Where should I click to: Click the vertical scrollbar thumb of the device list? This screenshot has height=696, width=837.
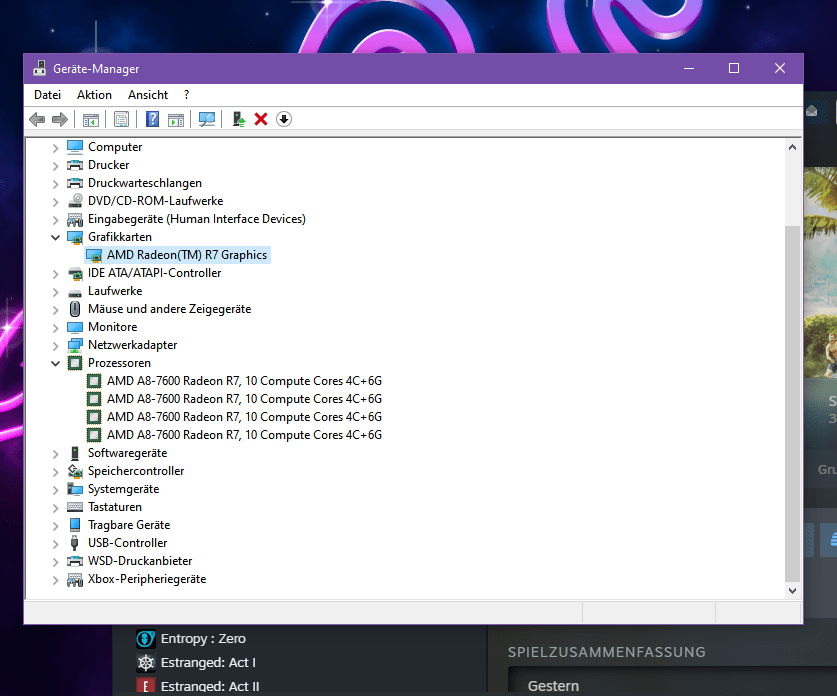[792, 404]
